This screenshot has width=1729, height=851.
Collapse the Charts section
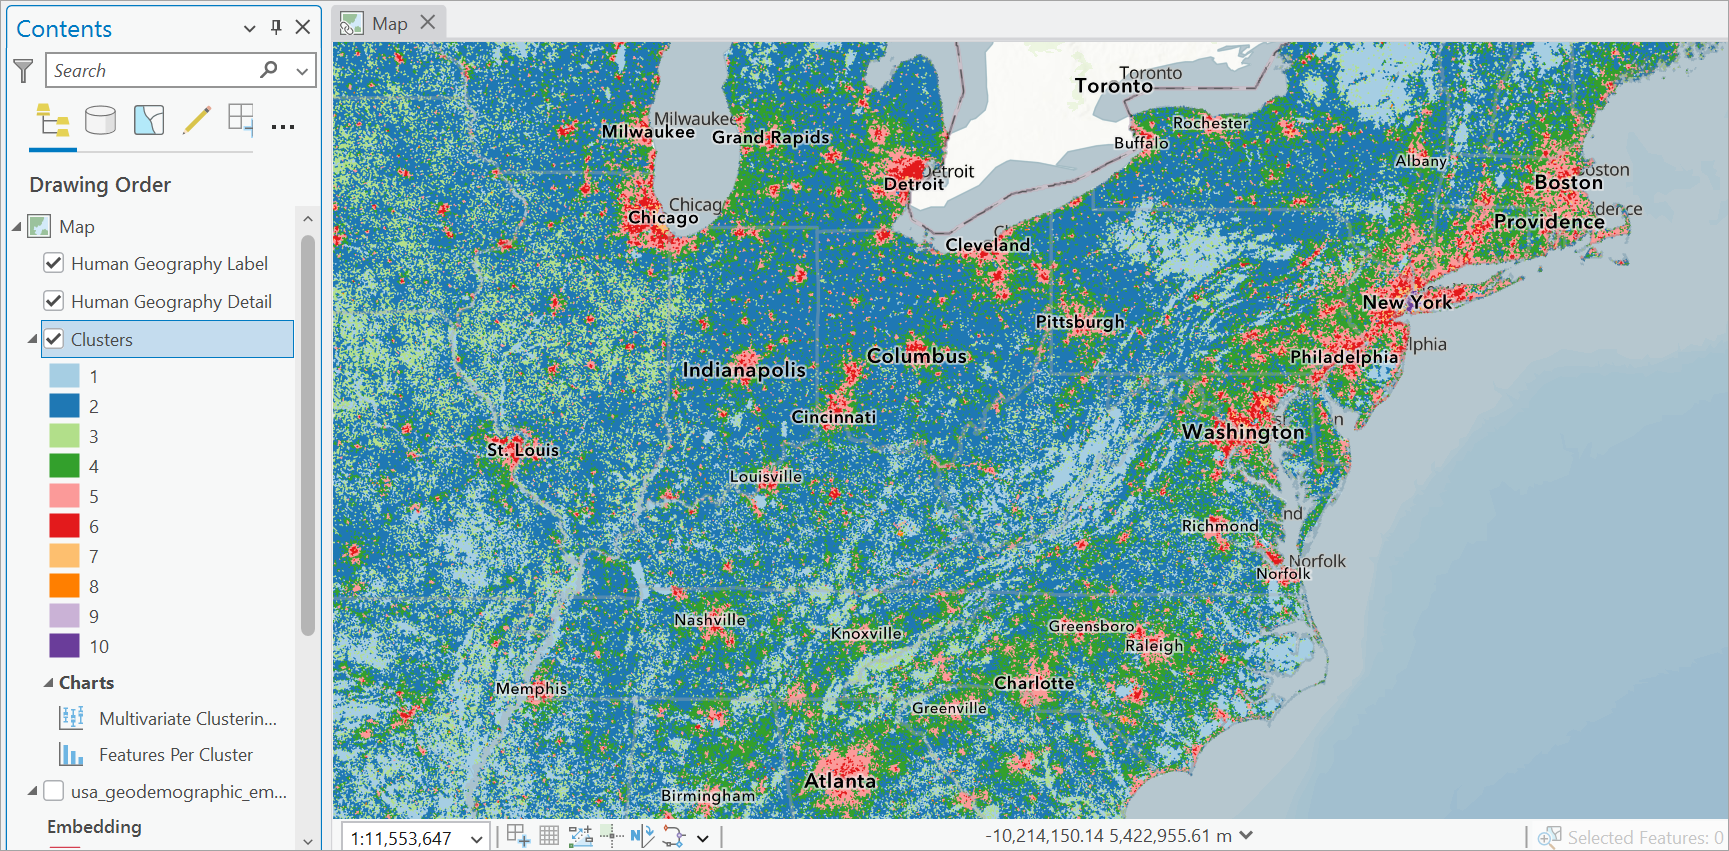click(x=48, y=683)
